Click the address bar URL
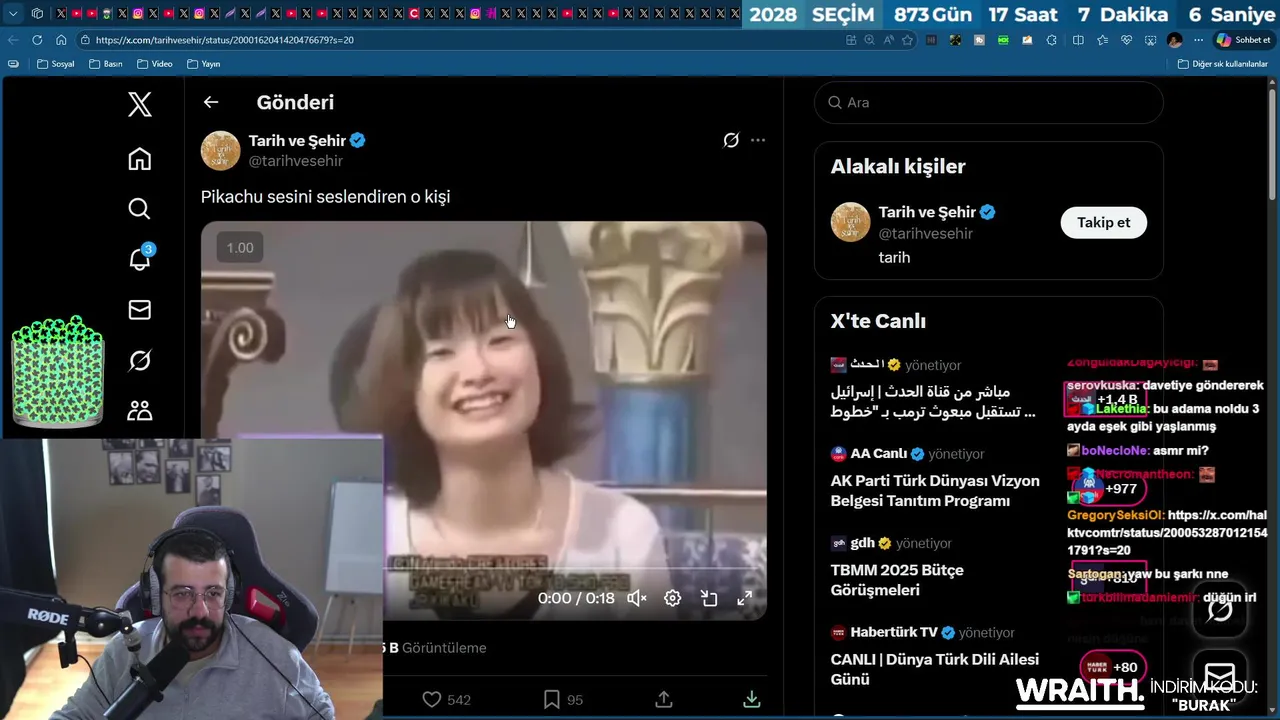 [225, 40]
